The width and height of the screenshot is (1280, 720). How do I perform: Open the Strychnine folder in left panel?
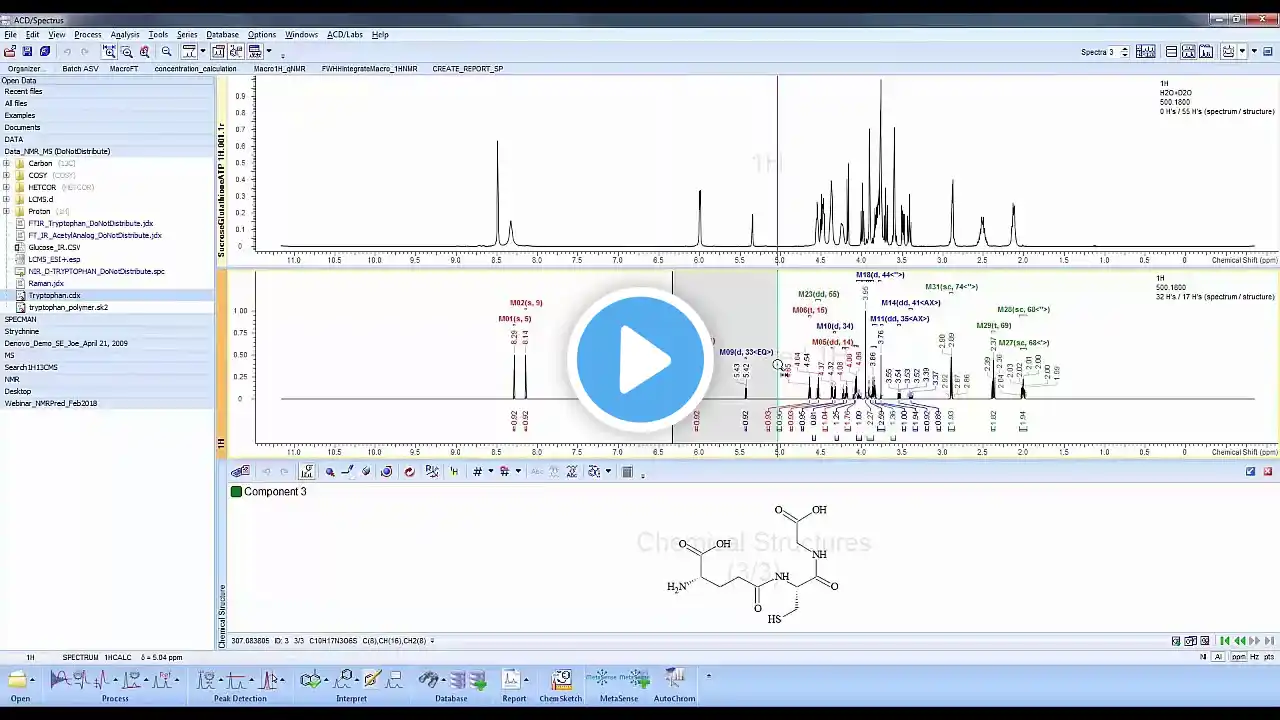(22, 332)
